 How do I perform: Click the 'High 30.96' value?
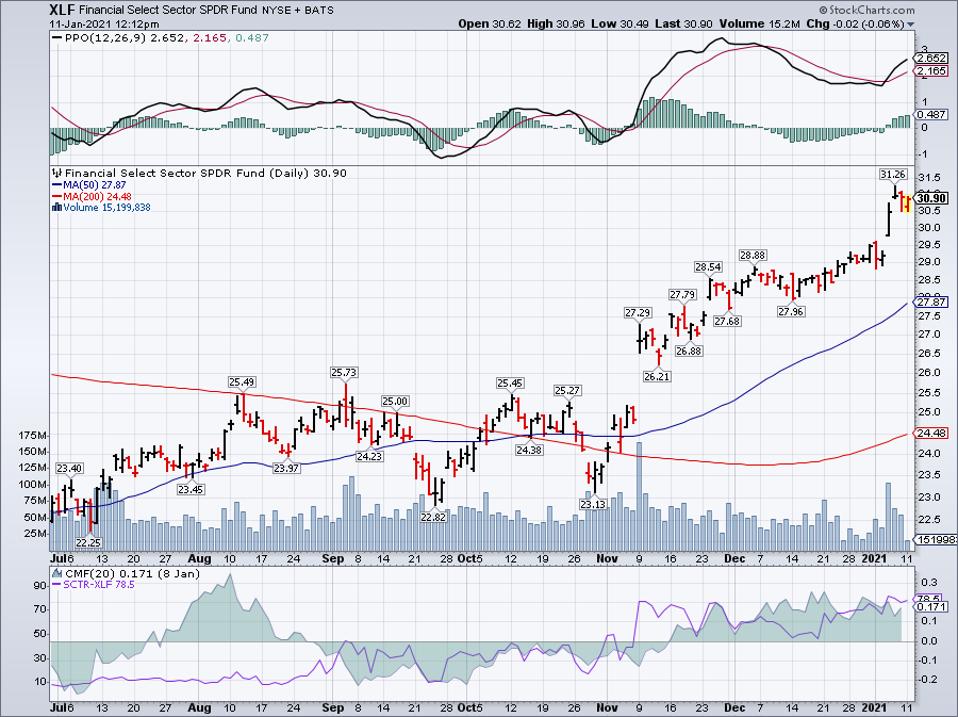555,24
